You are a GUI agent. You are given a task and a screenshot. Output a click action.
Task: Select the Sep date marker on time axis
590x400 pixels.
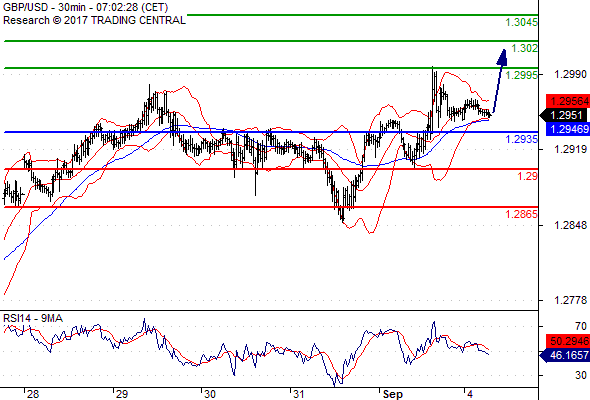point(393,394)
